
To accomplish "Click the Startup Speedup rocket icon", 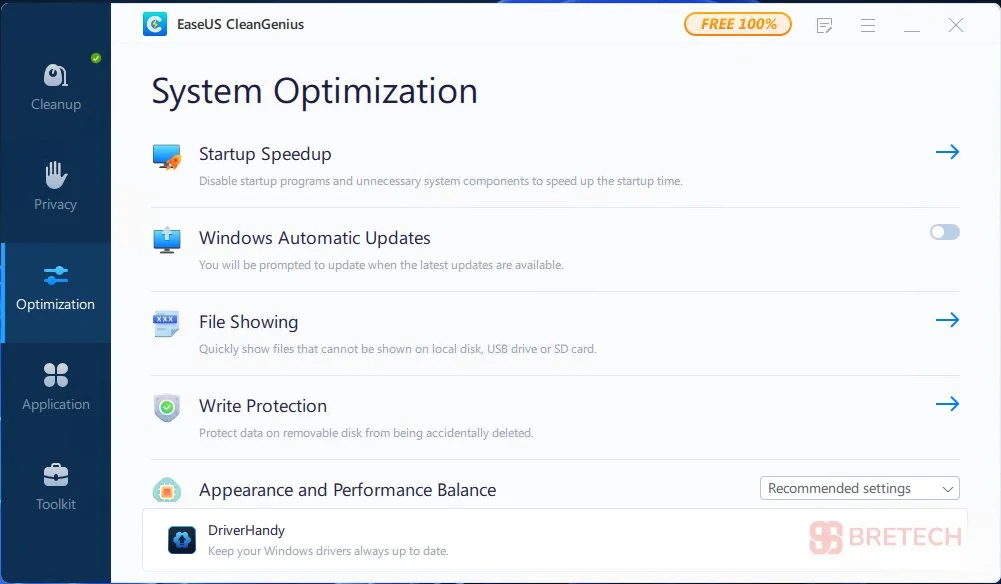I will coord(167,156).
